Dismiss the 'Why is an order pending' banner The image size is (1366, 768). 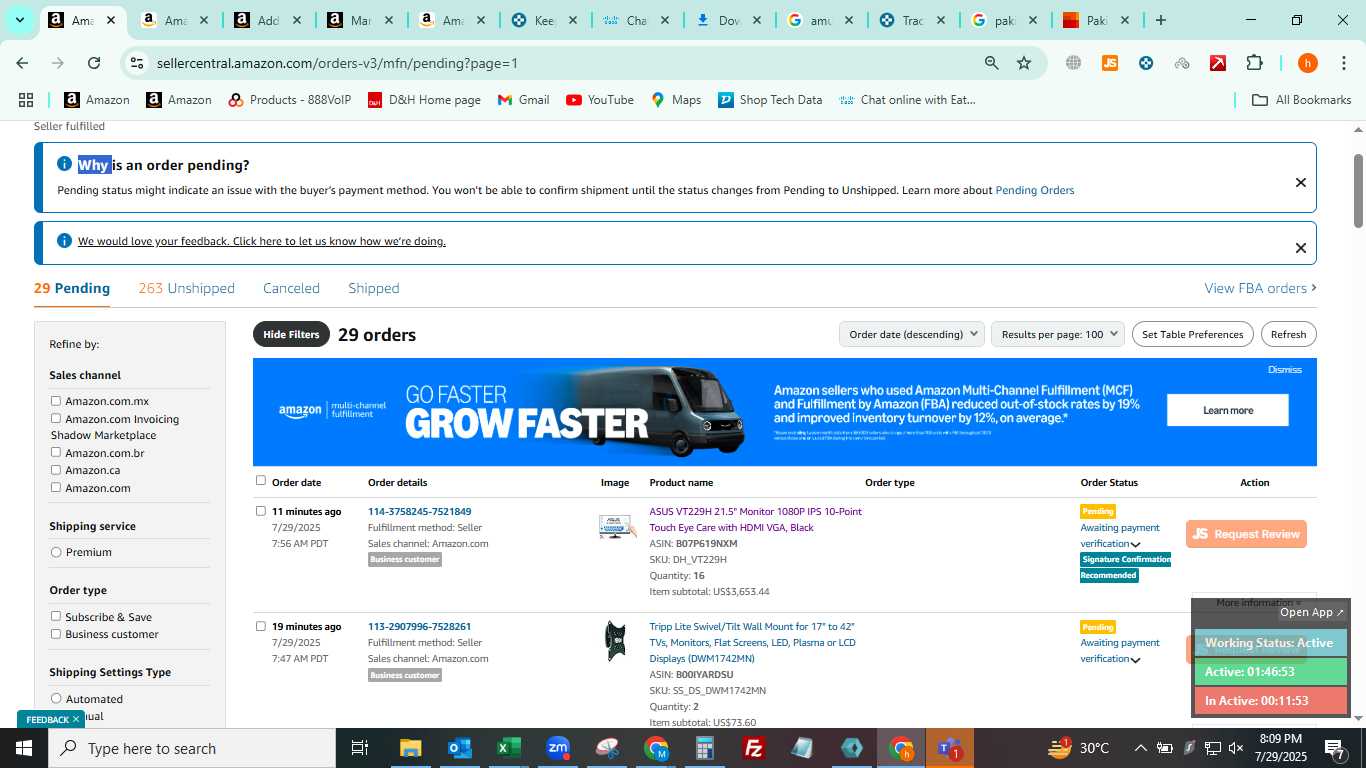1301,182
